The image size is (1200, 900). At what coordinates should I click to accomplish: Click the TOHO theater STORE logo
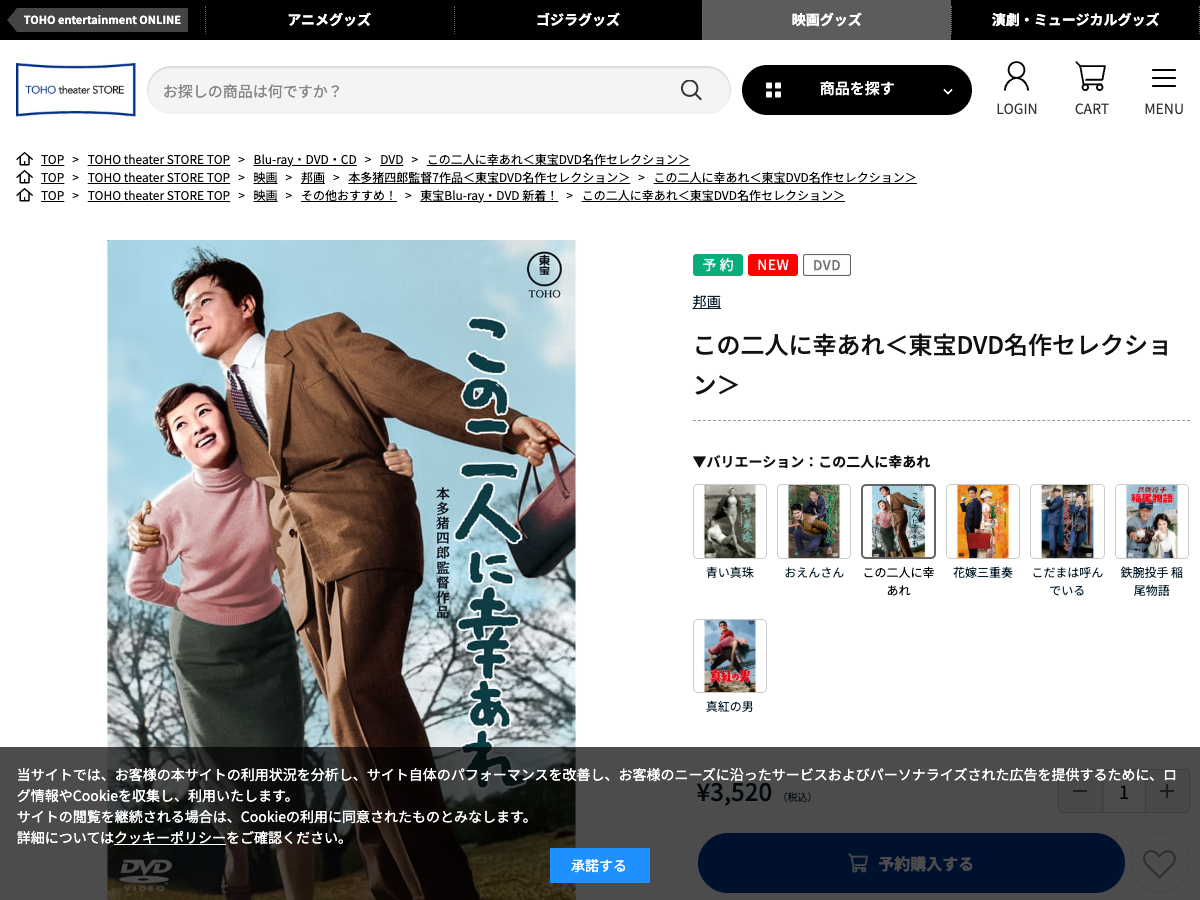(x=76, y=90)
